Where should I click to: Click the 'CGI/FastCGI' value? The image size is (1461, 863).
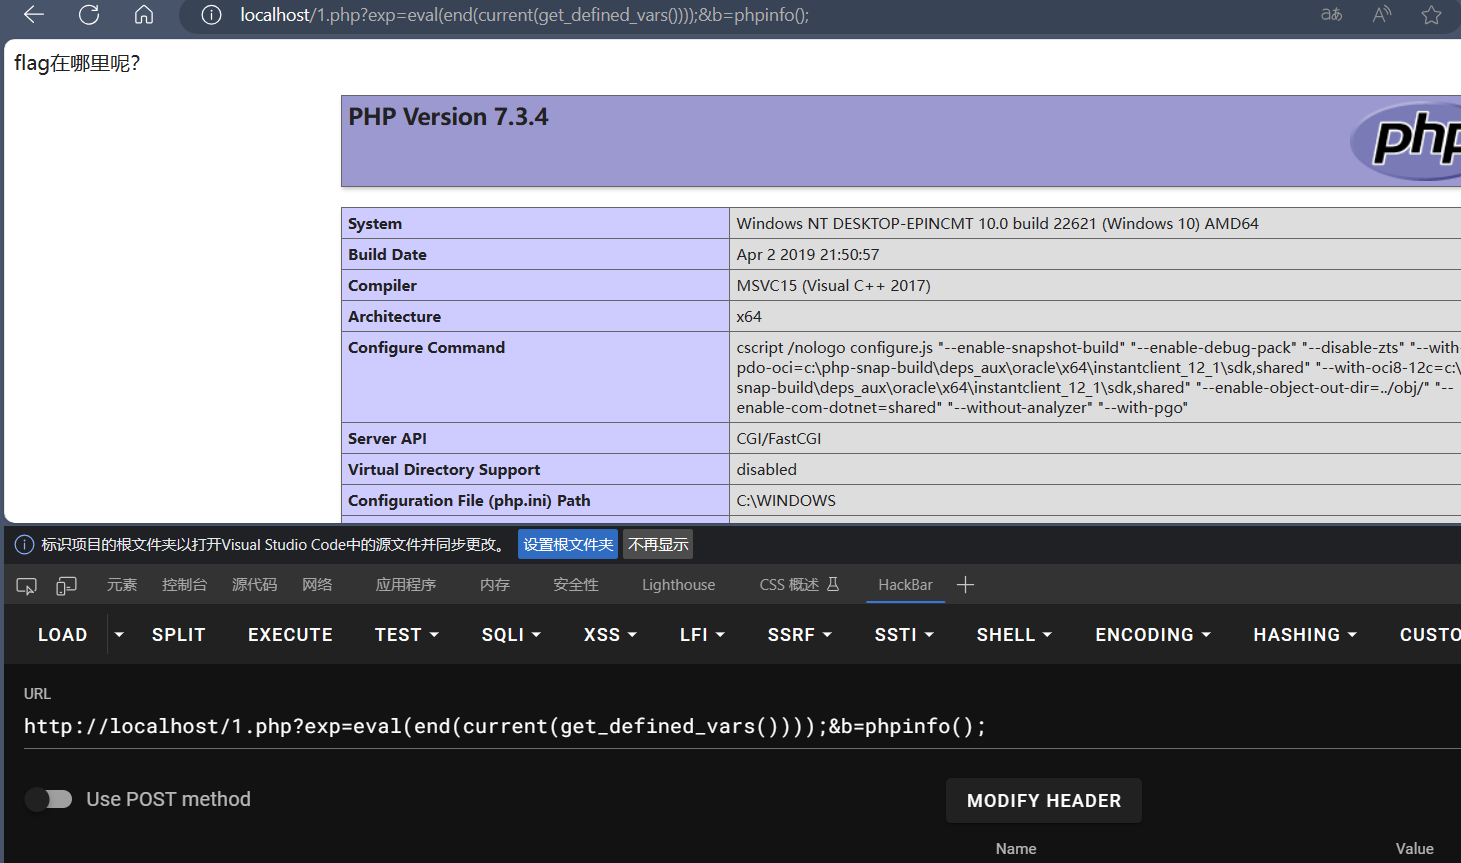click(x=779, y=438)
